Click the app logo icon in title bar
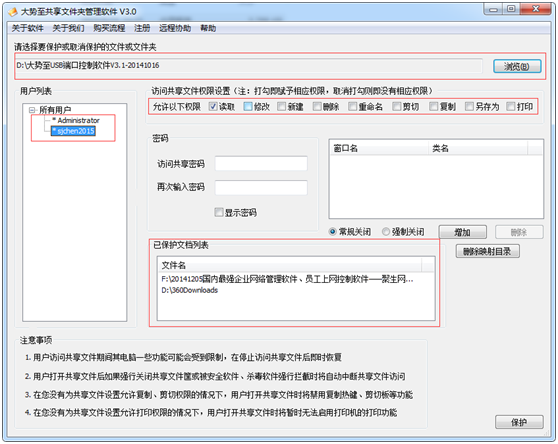The width and height of the screenshot is (558, 444). click(13, 12)
